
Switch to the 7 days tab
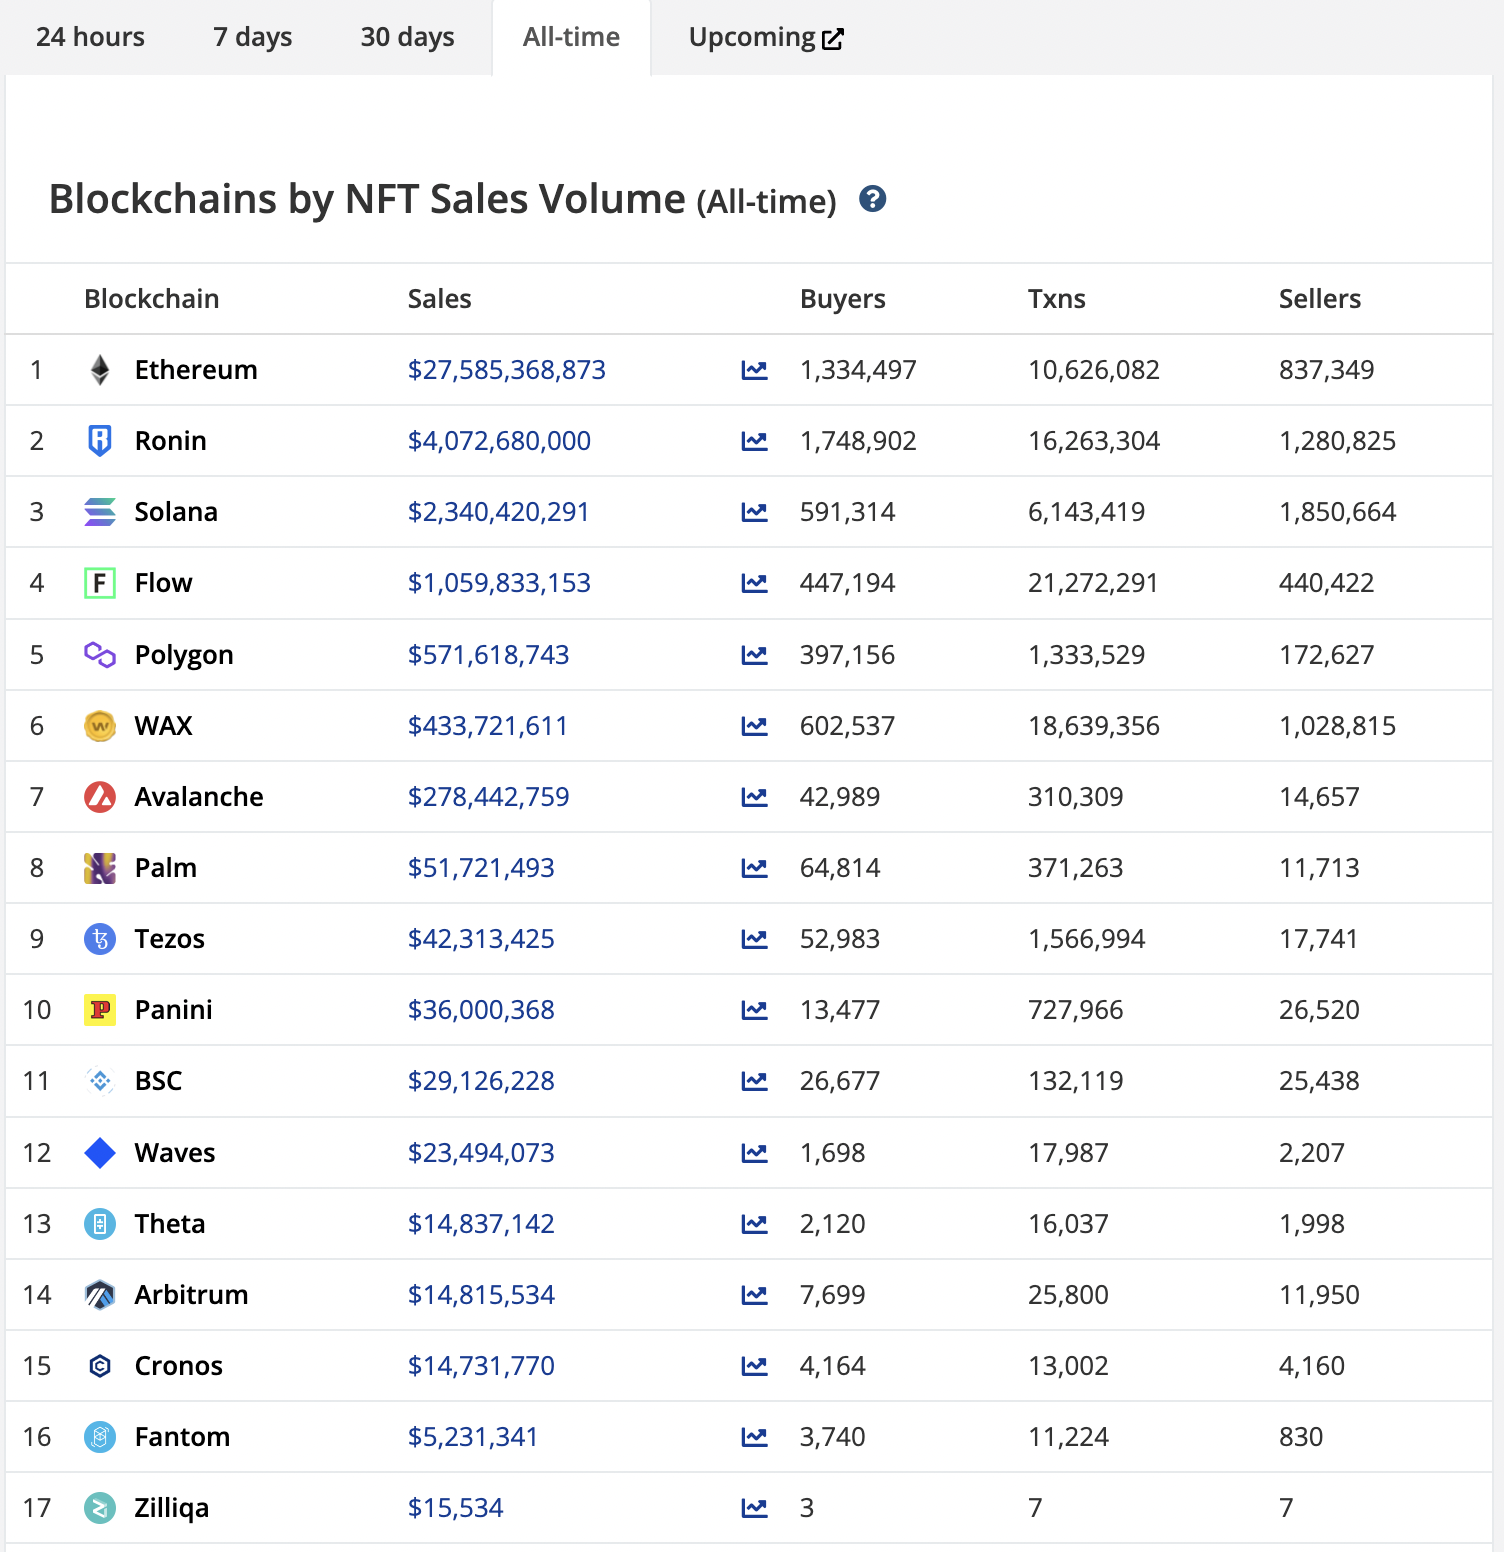[252, 37]
